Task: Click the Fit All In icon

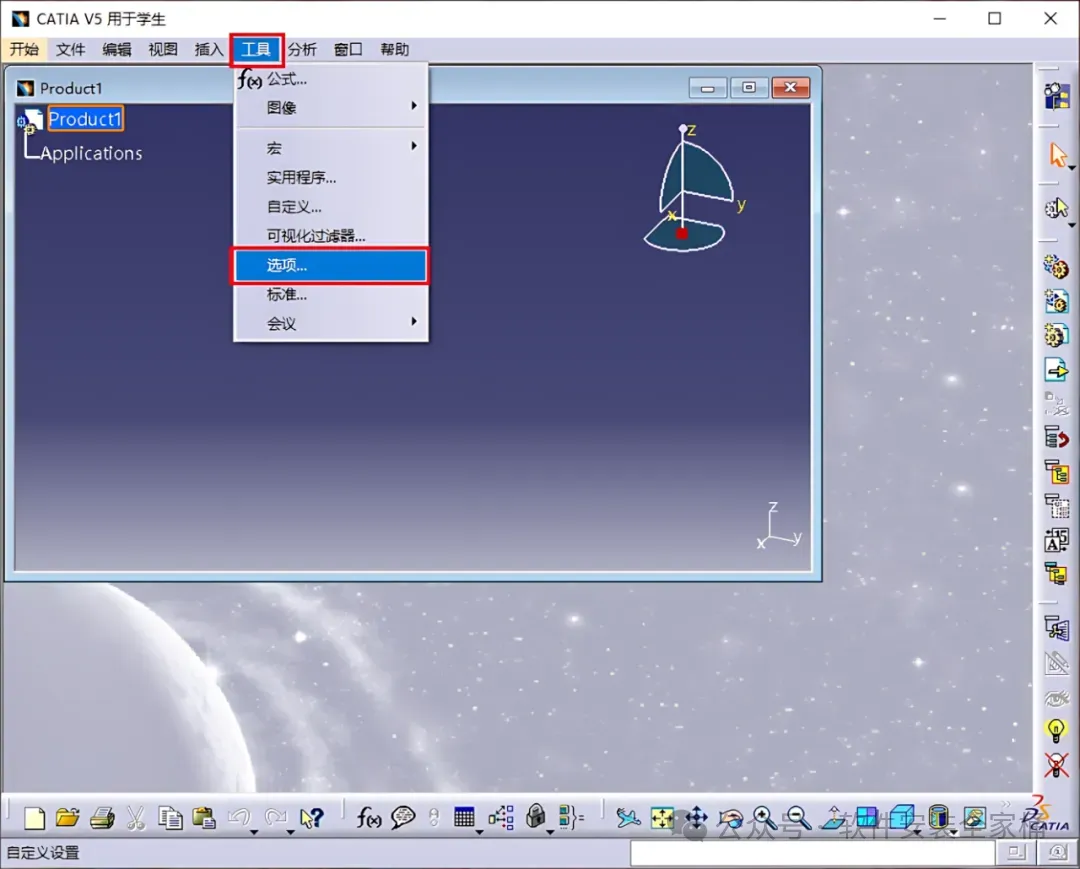Action: [x=662, y=818]
